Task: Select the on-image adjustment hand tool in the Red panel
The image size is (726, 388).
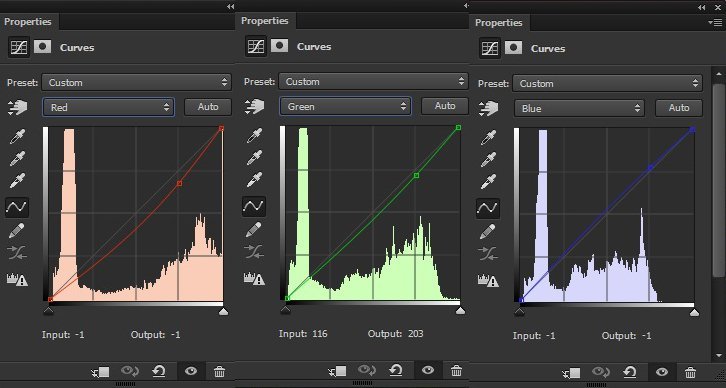Action: [x=18, y=107]
